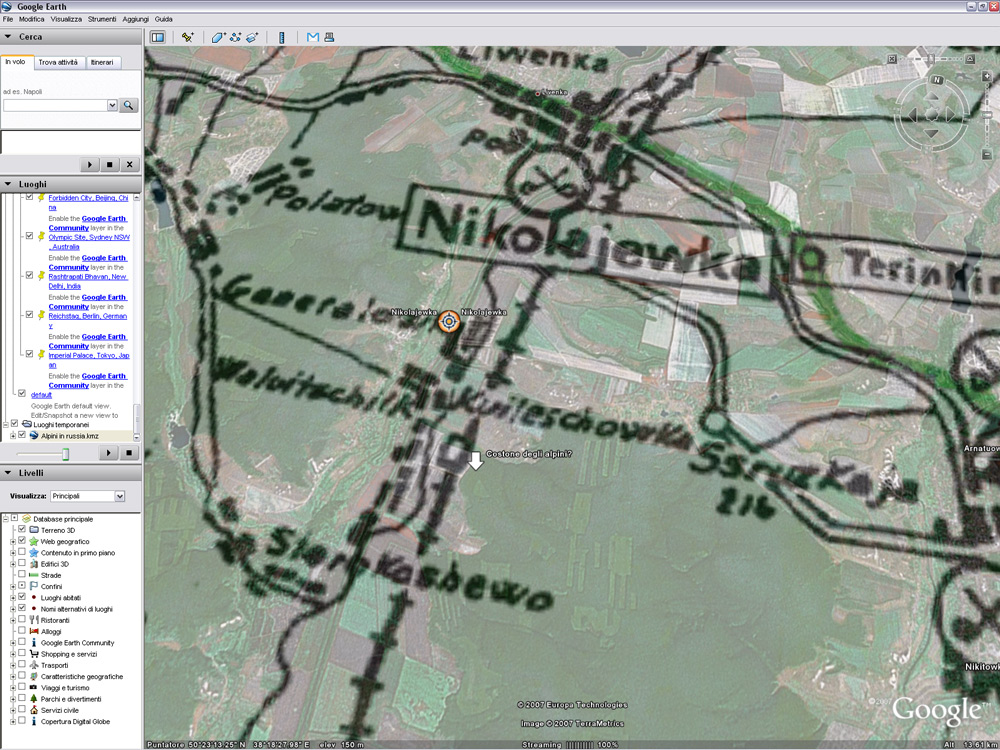Click the email envelope toolbar icon
The image size is (1000, 750).
[312, 38]
